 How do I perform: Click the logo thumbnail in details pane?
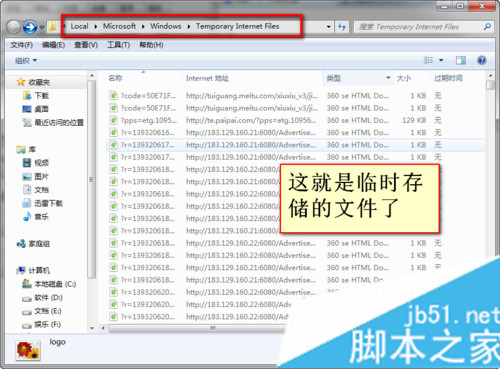click(x=28, y=350)
